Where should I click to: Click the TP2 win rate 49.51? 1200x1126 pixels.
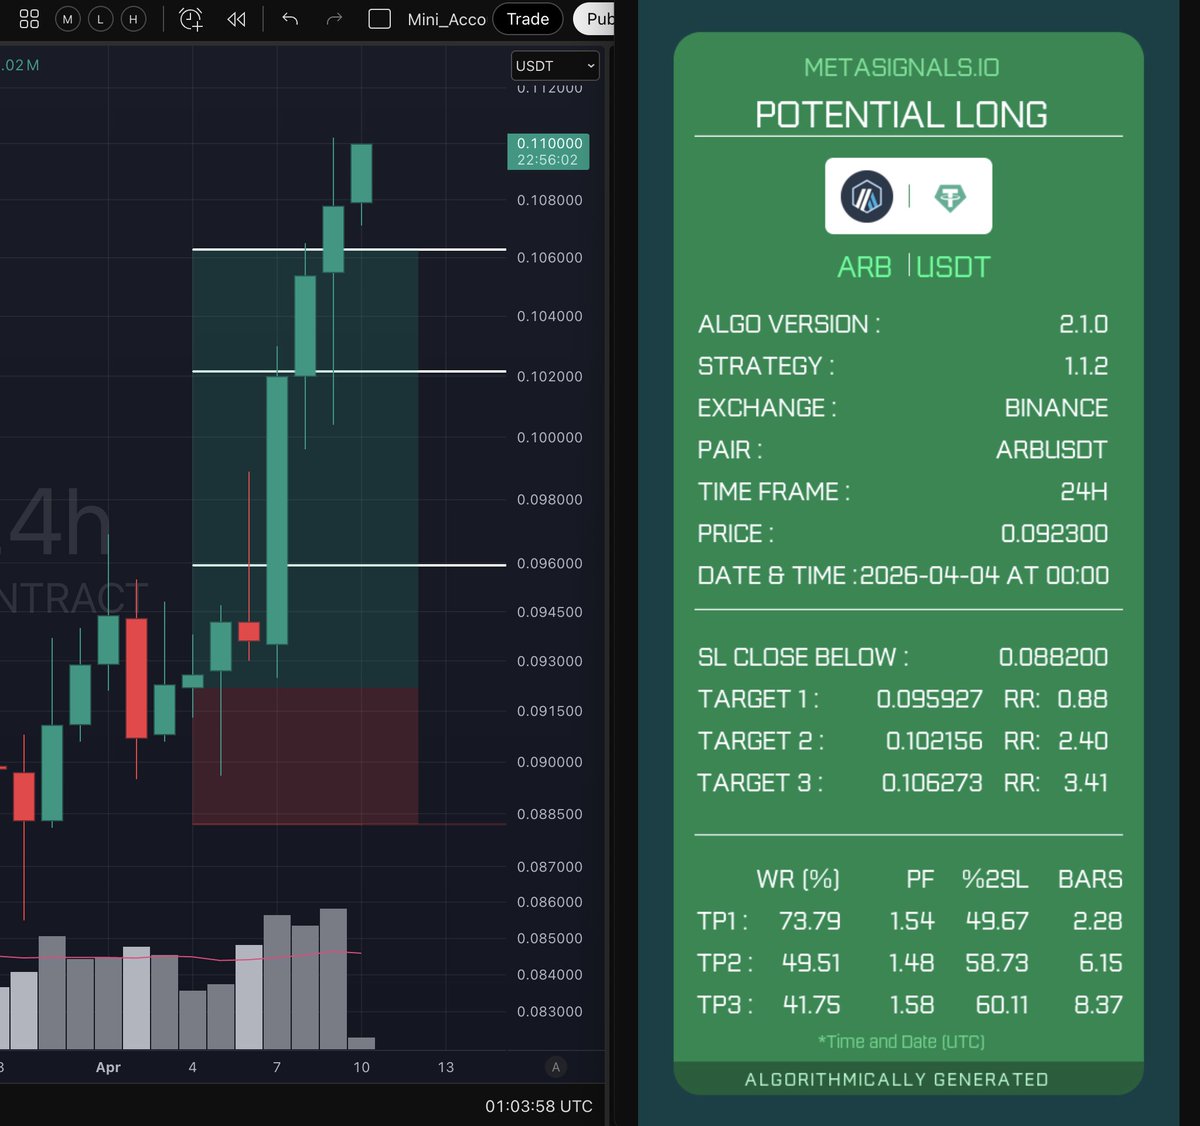click(811, 963)
